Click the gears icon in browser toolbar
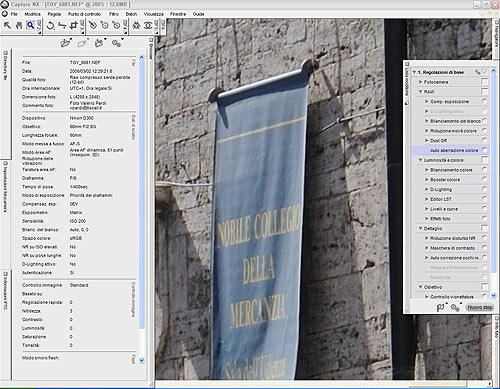This screenshot has width=500, height=389. tap(117, 43)
